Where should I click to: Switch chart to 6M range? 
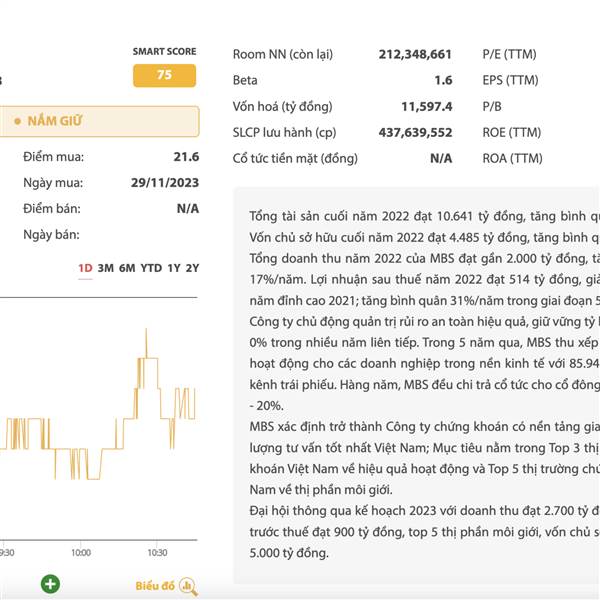tap(127, 268)
